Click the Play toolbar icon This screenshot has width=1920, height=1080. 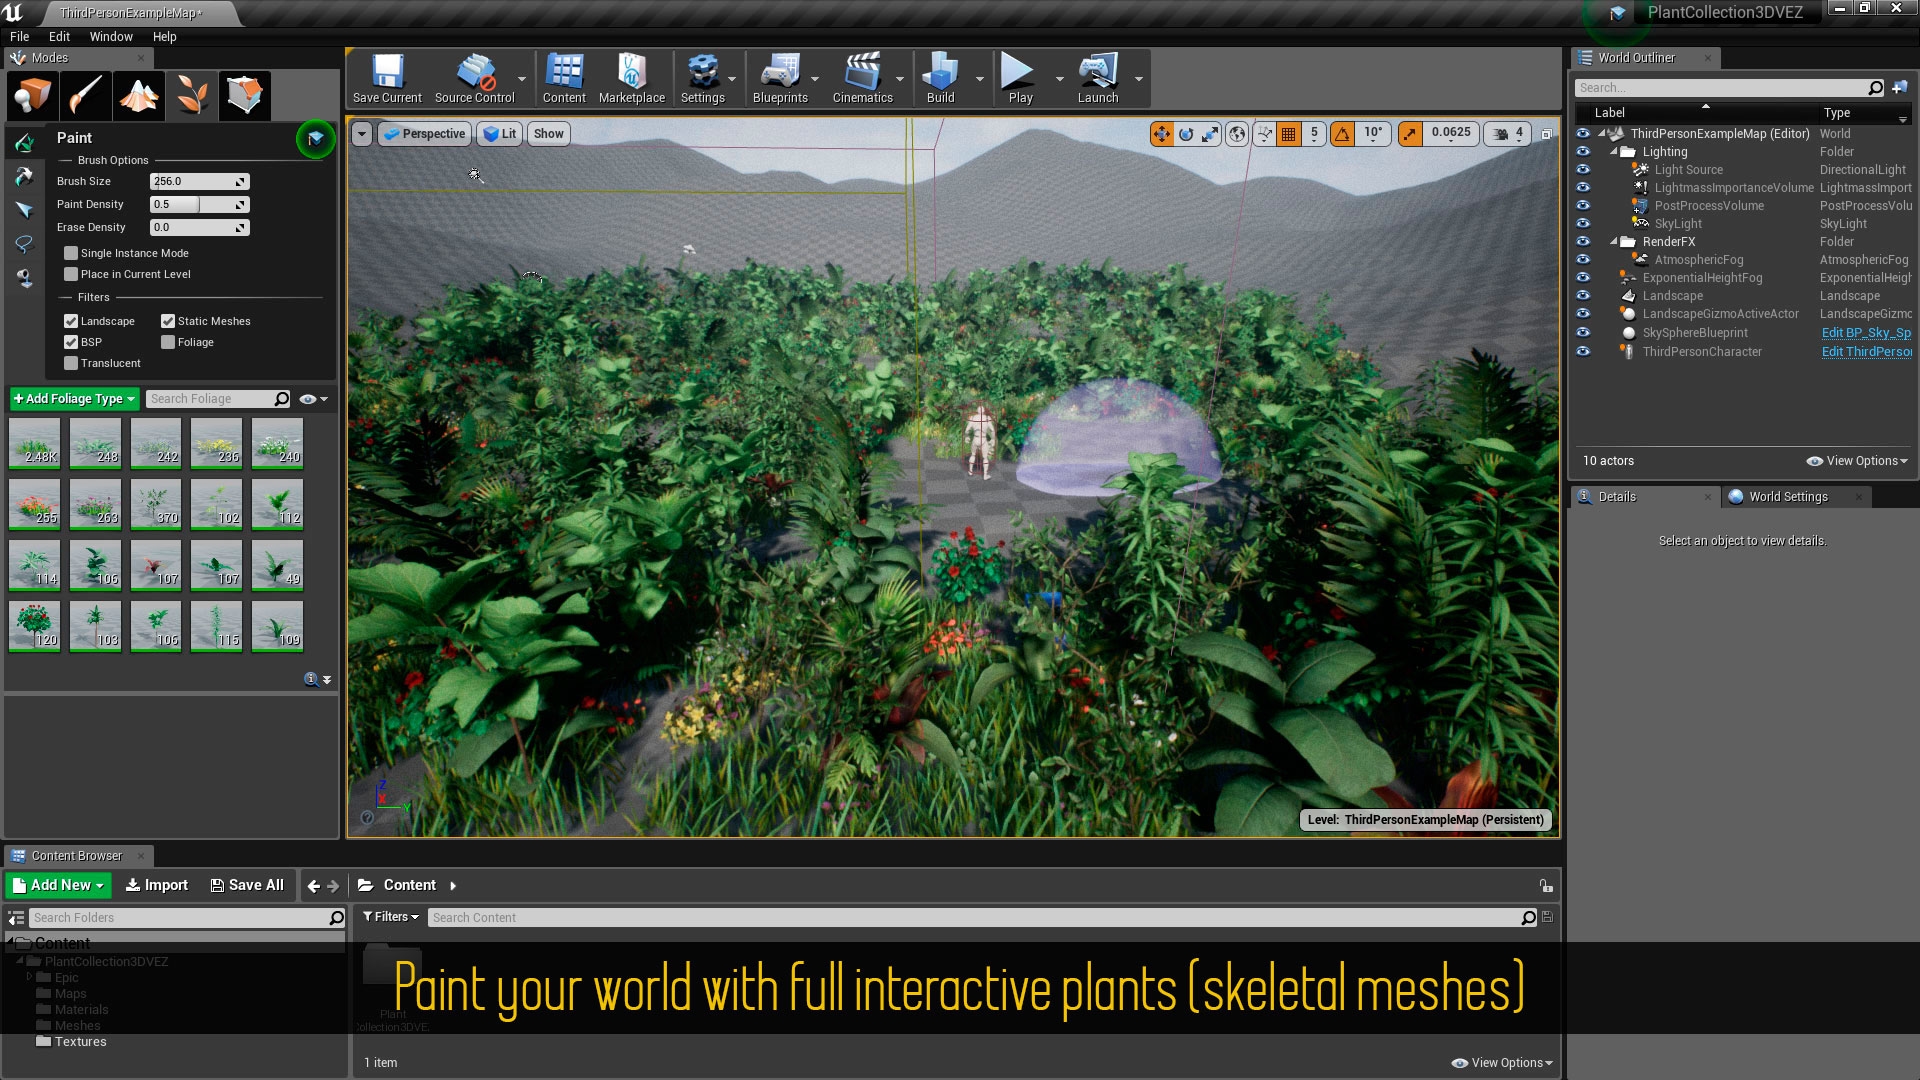pos(1019,79)
